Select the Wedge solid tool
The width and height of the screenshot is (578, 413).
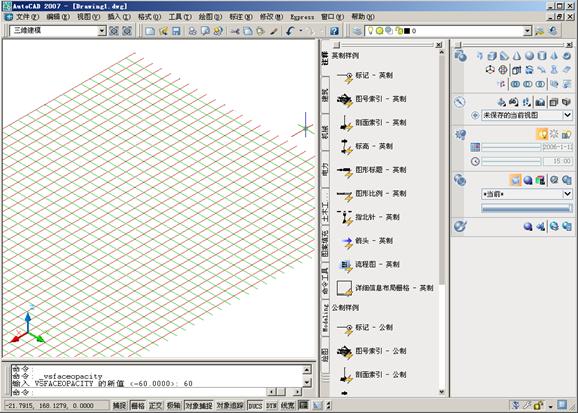504,56
